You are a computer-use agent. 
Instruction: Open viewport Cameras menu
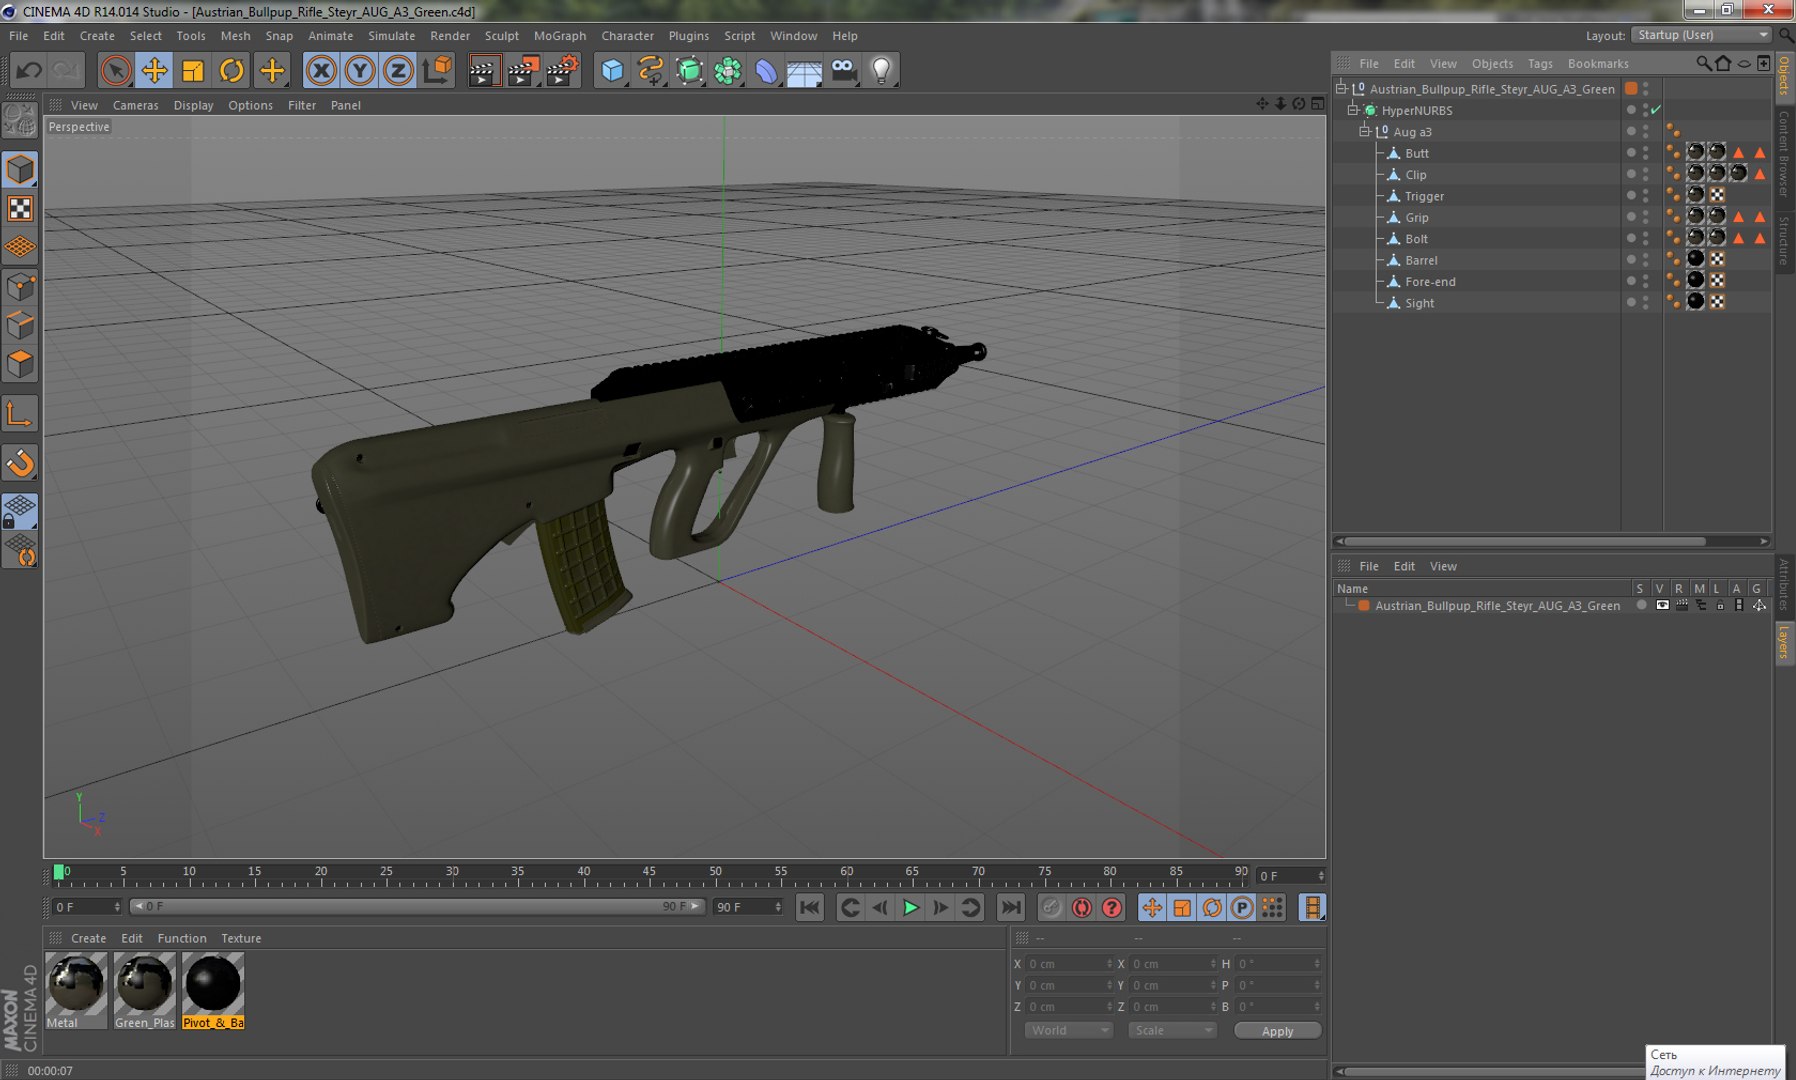(x=135, y=105)
